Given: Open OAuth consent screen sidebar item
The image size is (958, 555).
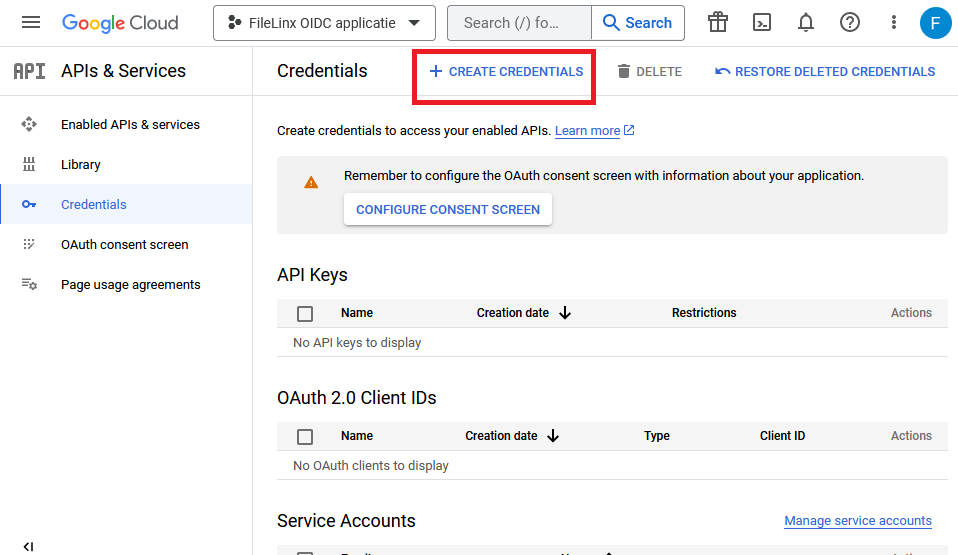Looking at the screenshot, I should (126, 244).
